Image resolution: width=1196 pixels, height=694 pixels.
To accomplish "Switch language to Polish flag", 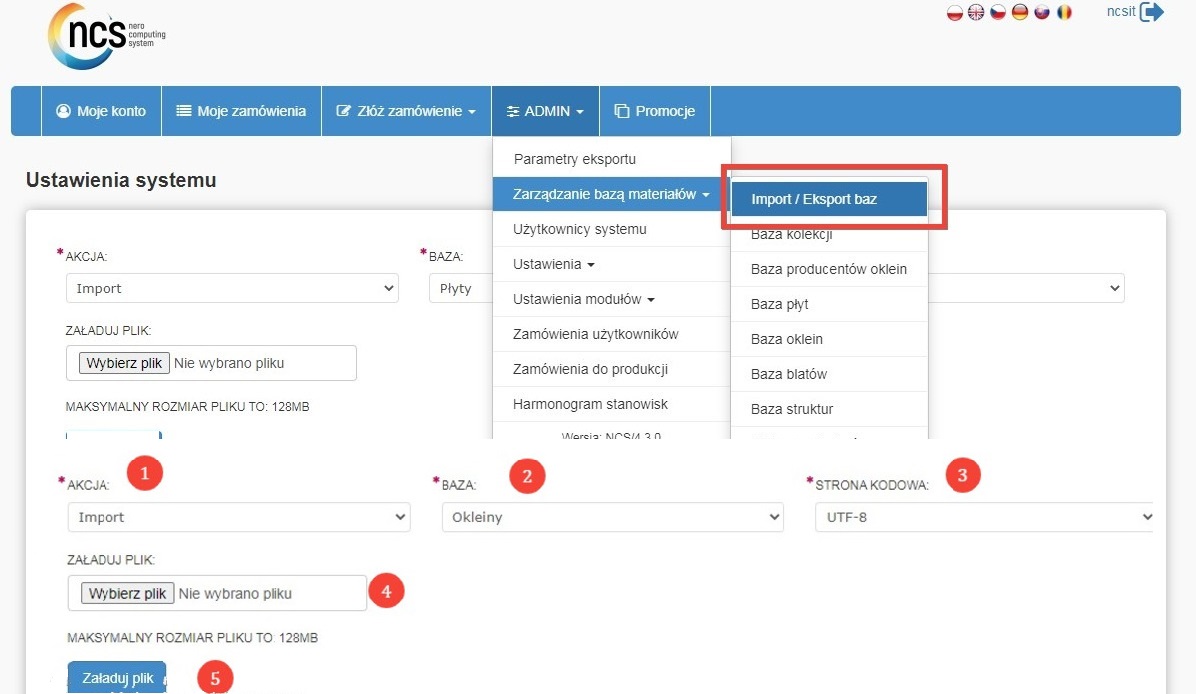I will pyautogui.click(x=954, y=13).
